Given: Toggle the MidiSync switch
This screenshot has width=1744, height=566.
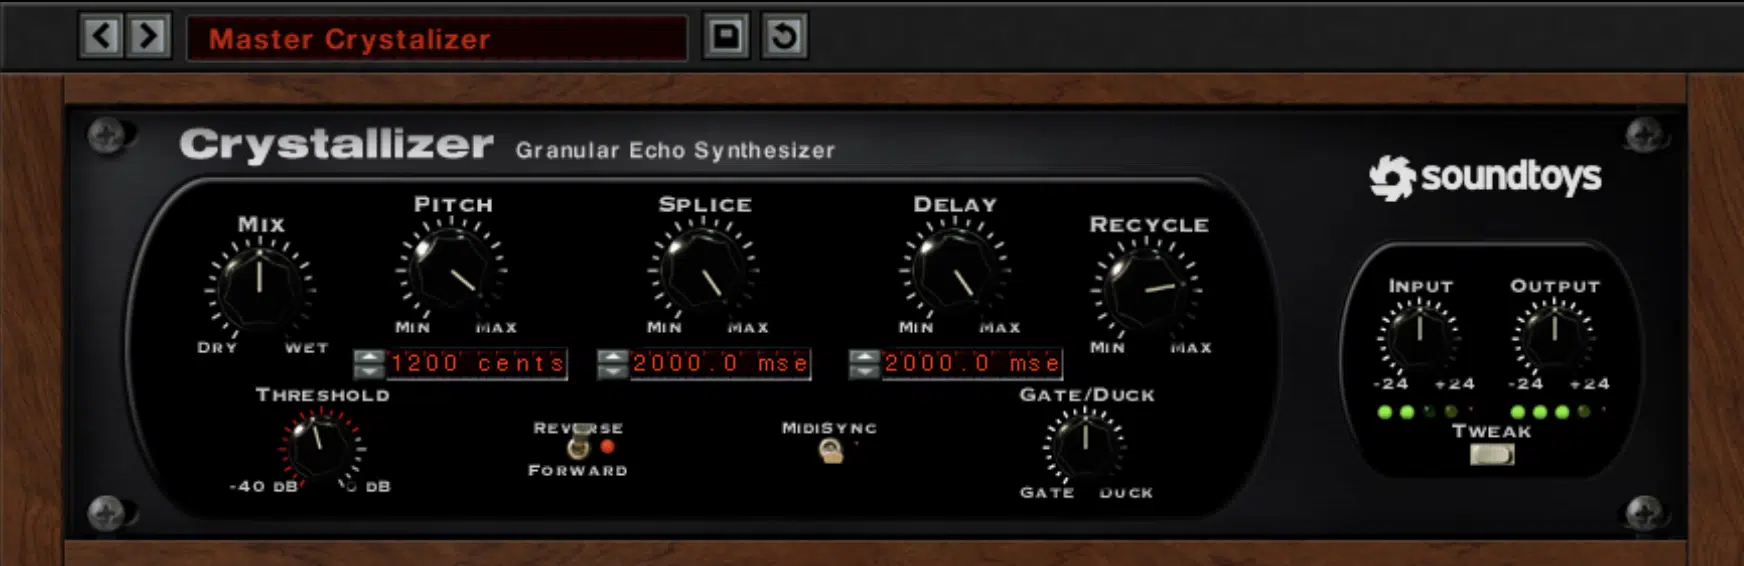Looking at the screenshot, I should pyautogui.click(x=830, y=451).
